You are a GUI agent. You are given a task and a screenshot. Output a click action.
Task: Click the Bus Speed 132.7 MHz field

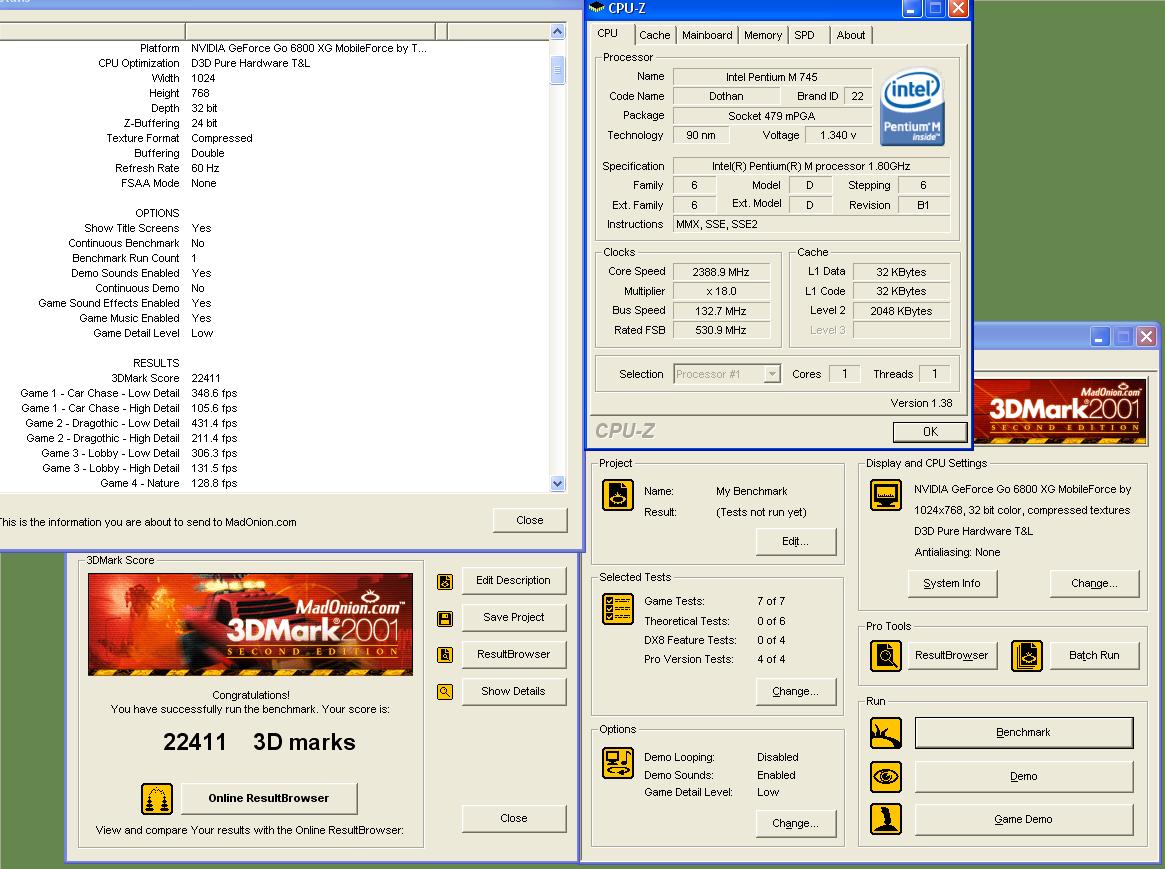point(721,310)
